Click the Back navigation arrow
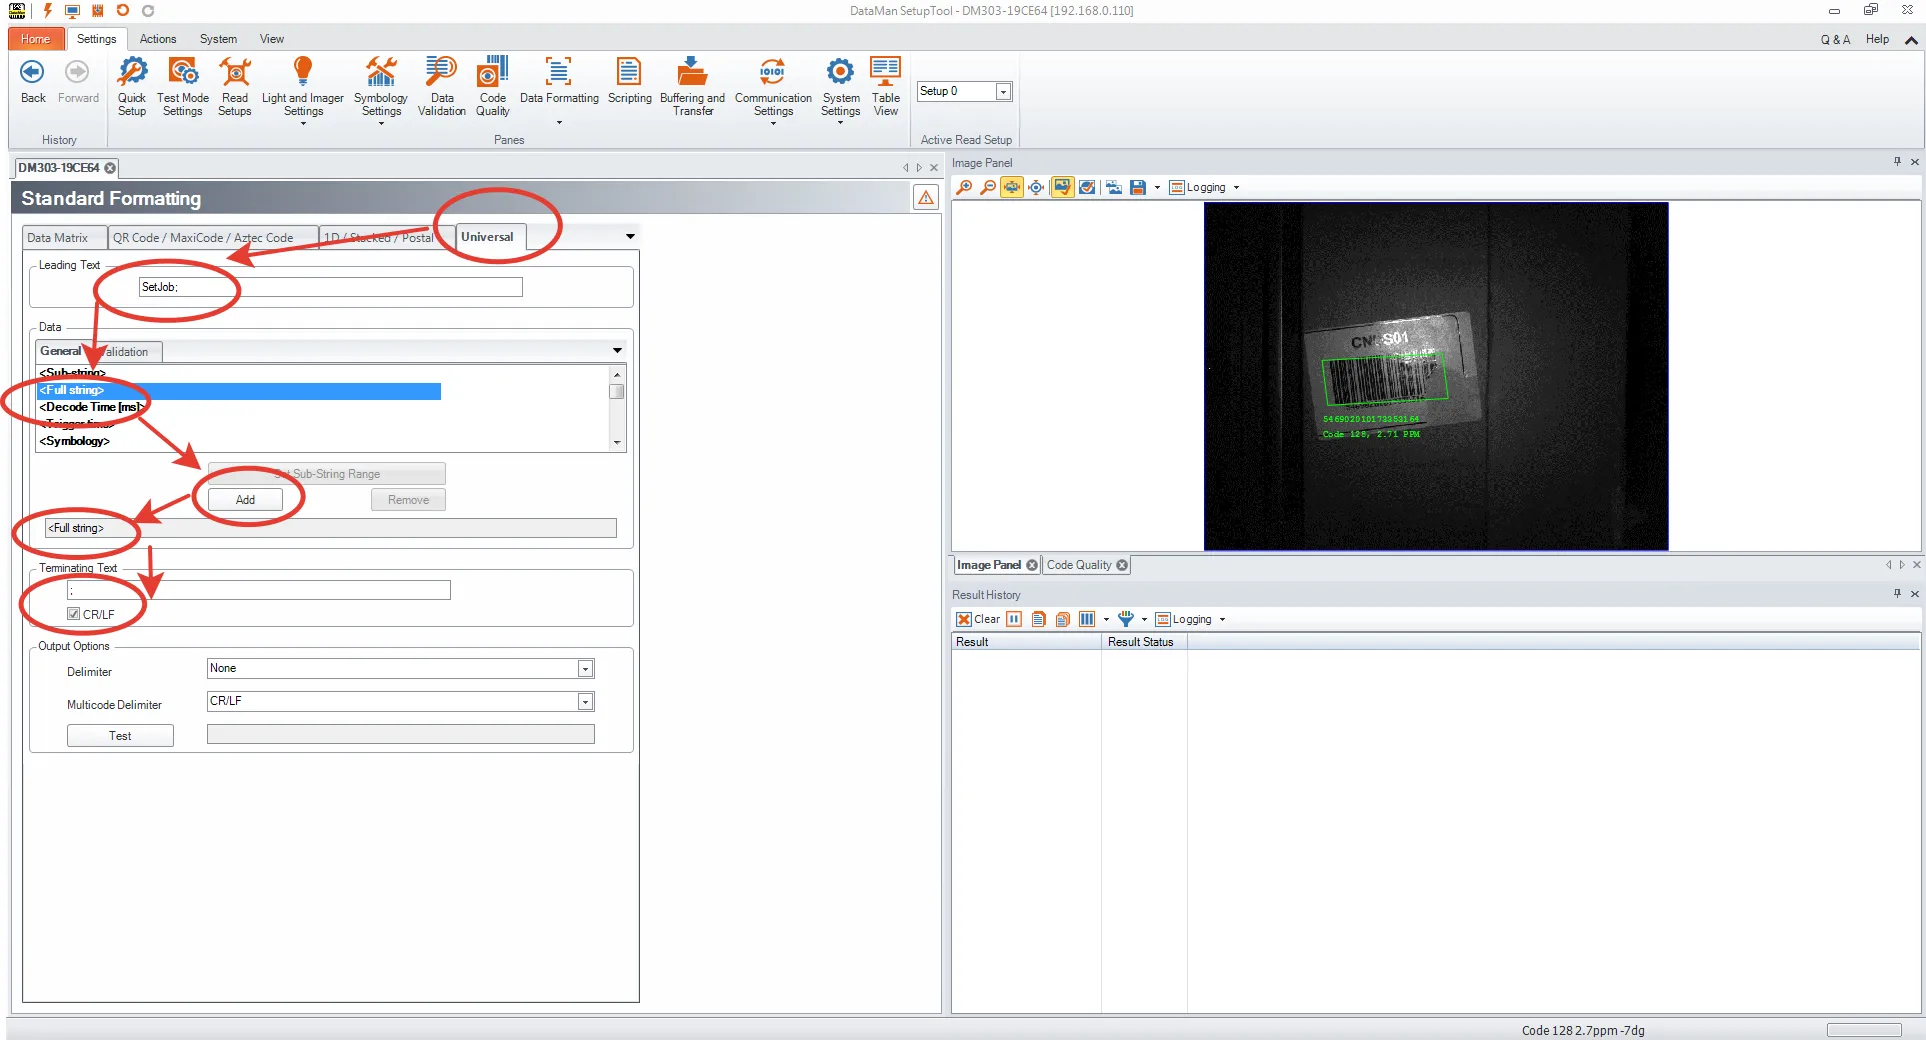 (33, 80)
